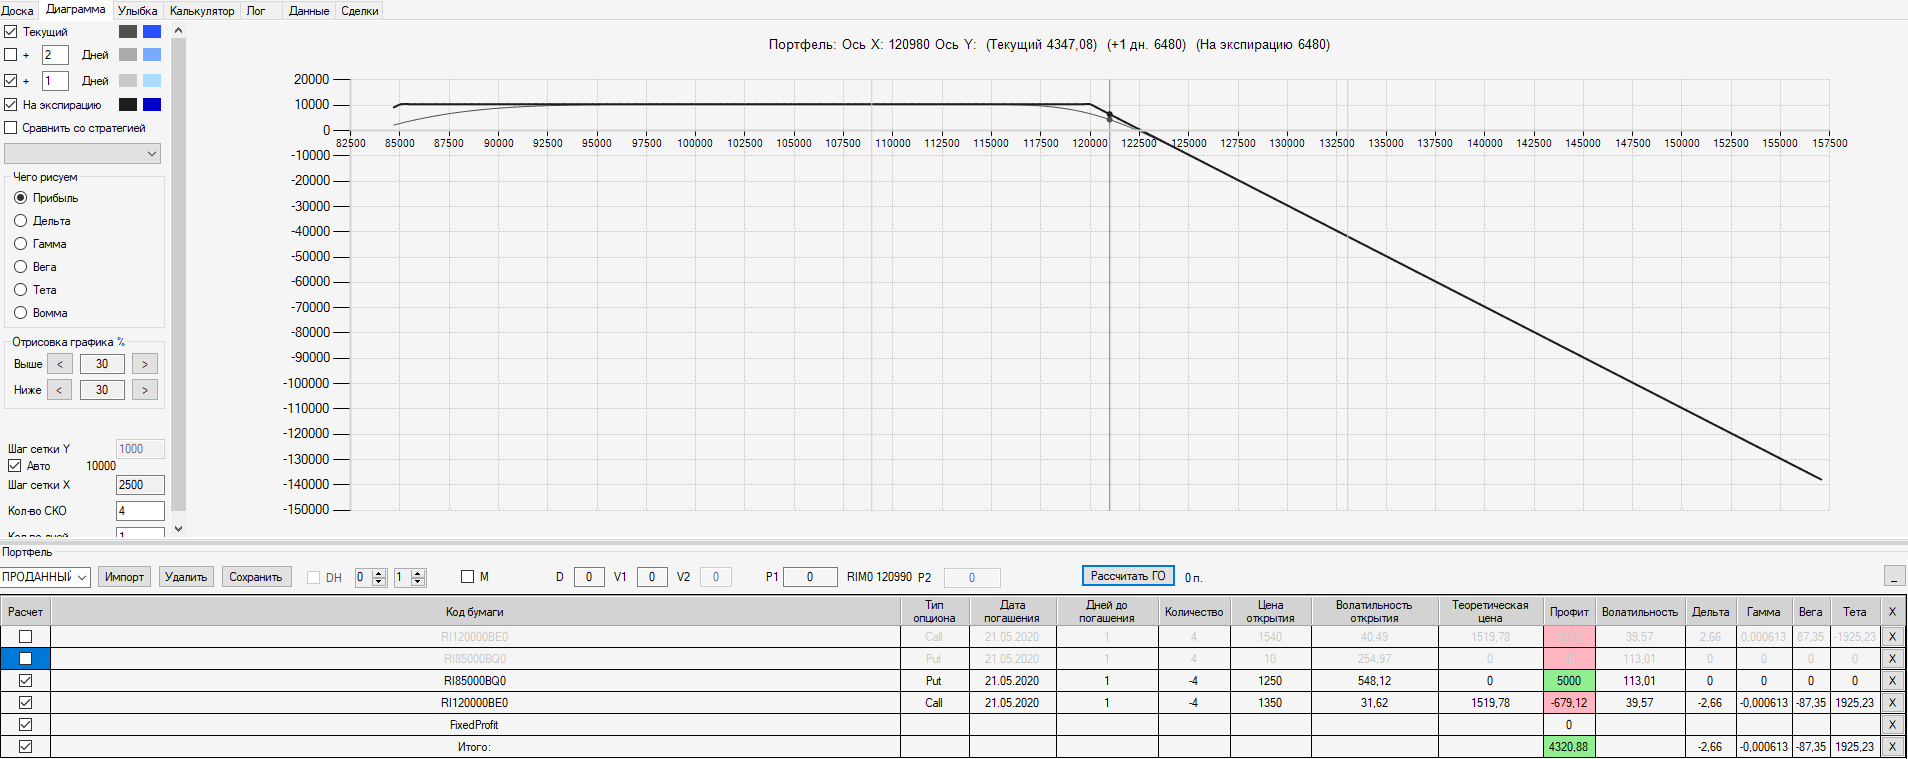Click the 'Сохранить' button

(256, 577)
